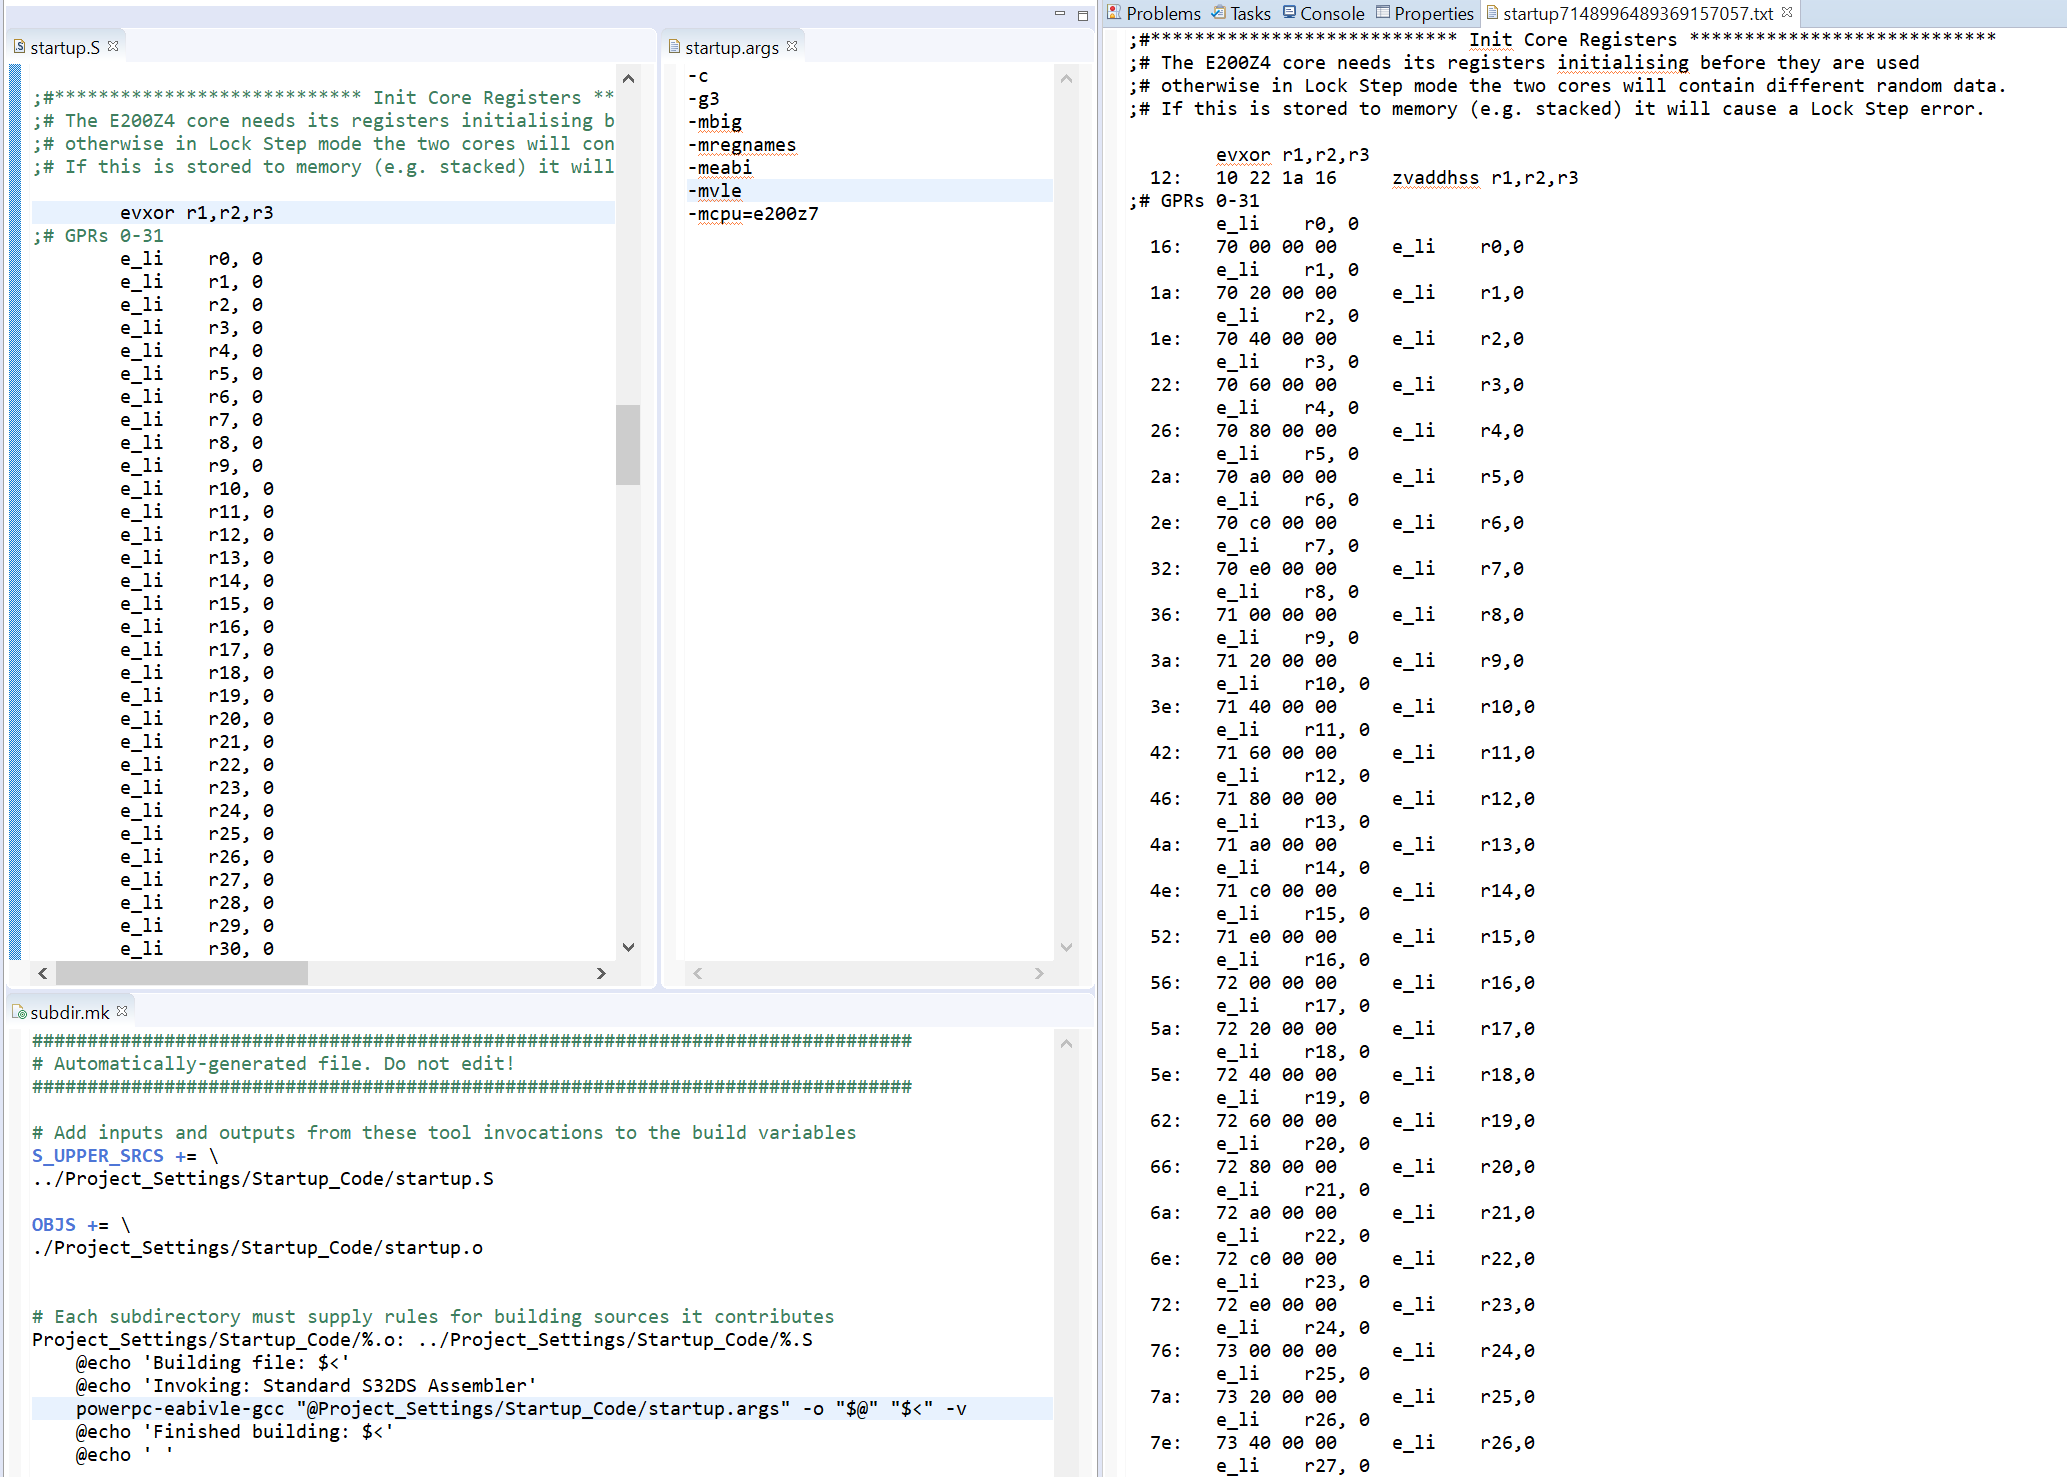Click the text file icon on the startup txt tab

point(1491,13)
